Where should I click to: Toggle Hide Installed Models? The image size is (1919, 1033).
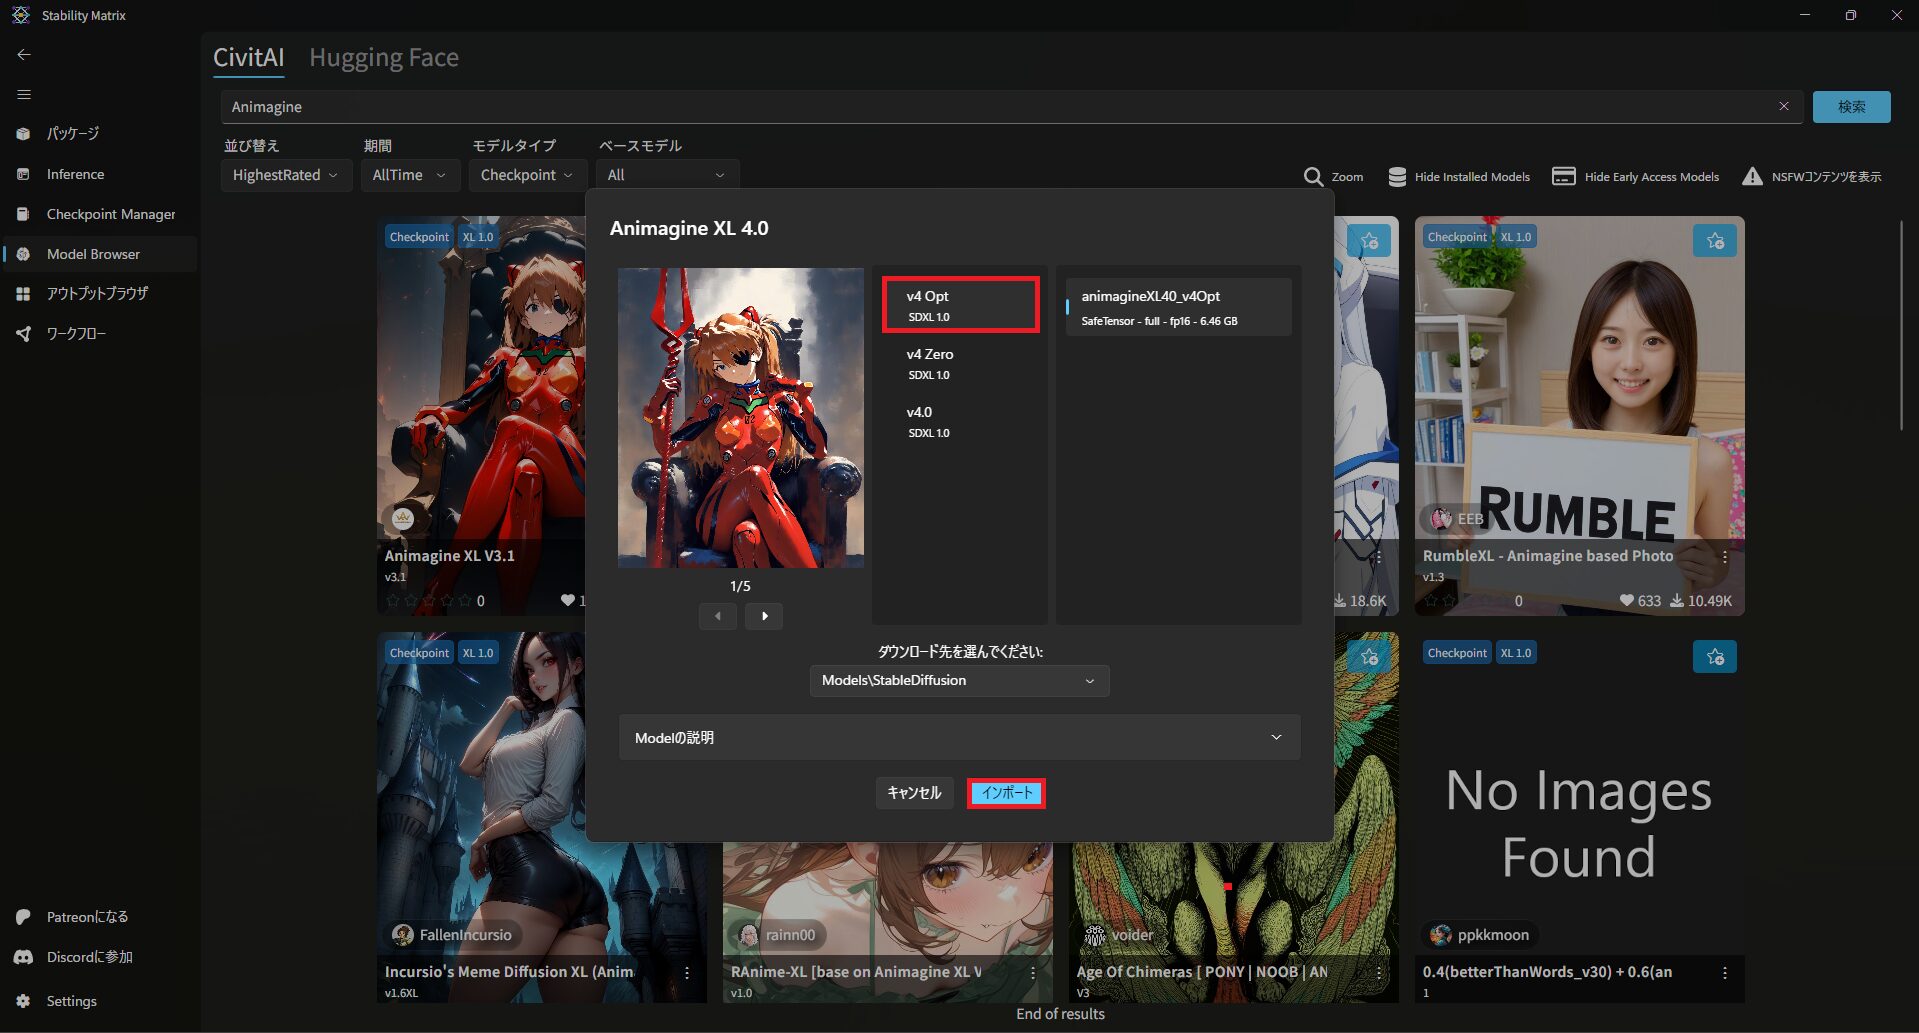[1459, 177]
